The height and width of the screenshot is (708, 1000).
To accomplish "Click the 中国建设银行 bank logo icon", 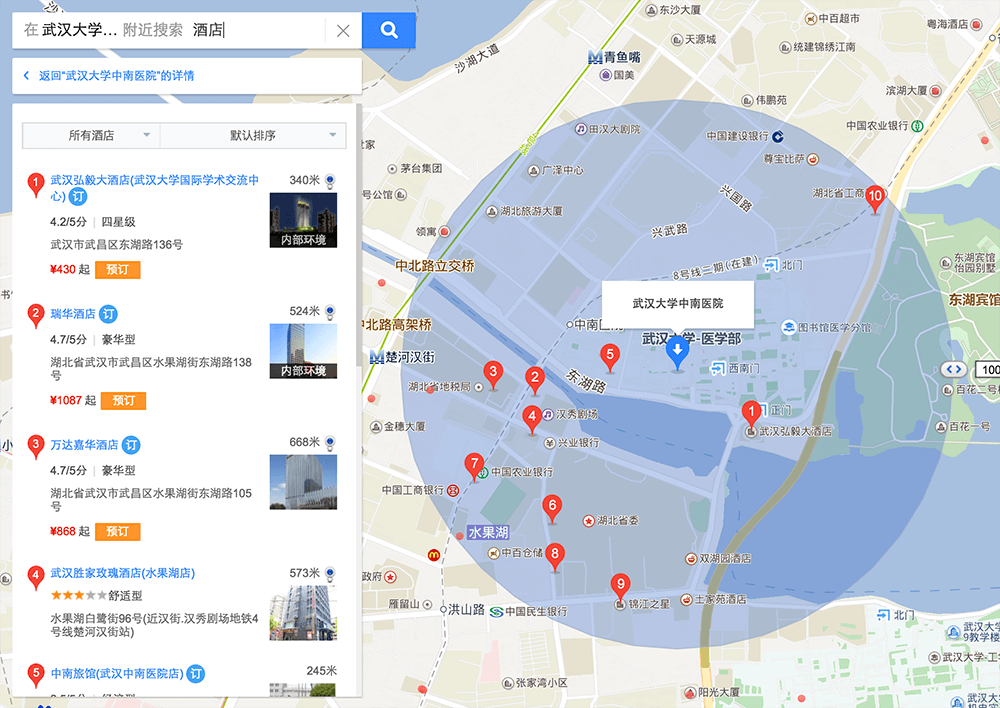I will (777, 136).
